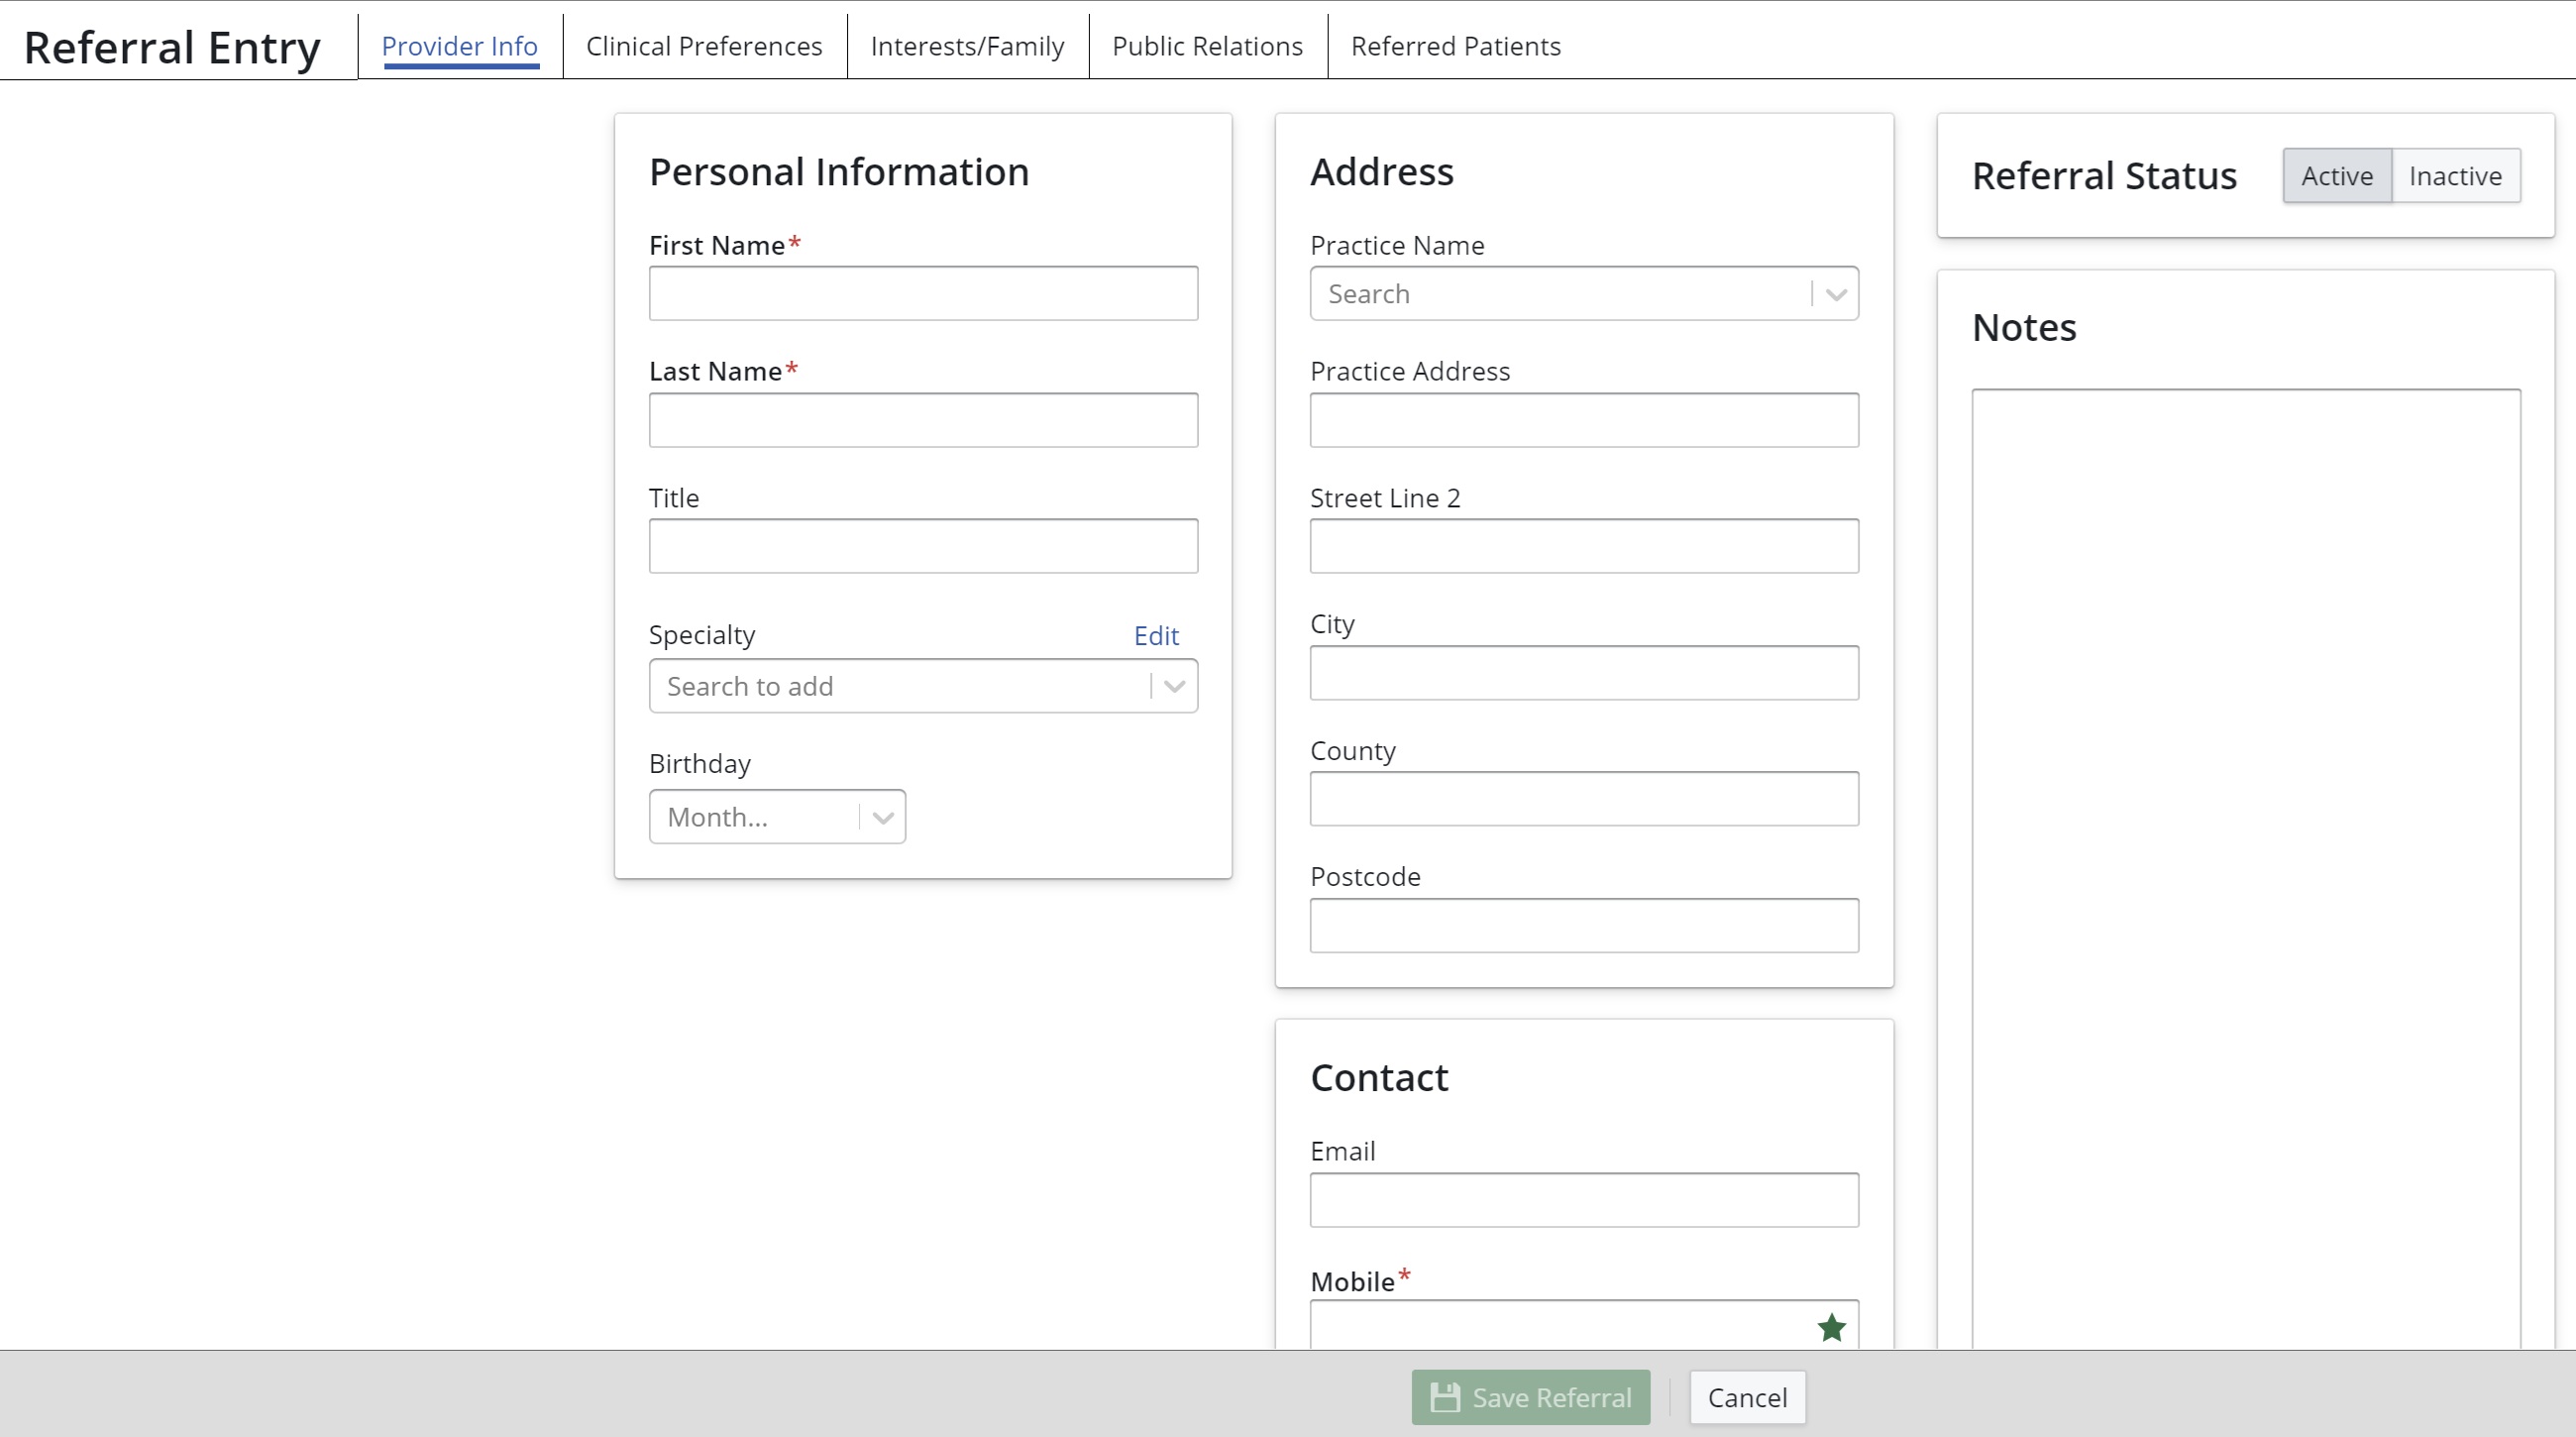The width and height of the screenshot is (2576, 1437).
Task: Click the Edit link beside Specialty
Action: [1156, 635]
